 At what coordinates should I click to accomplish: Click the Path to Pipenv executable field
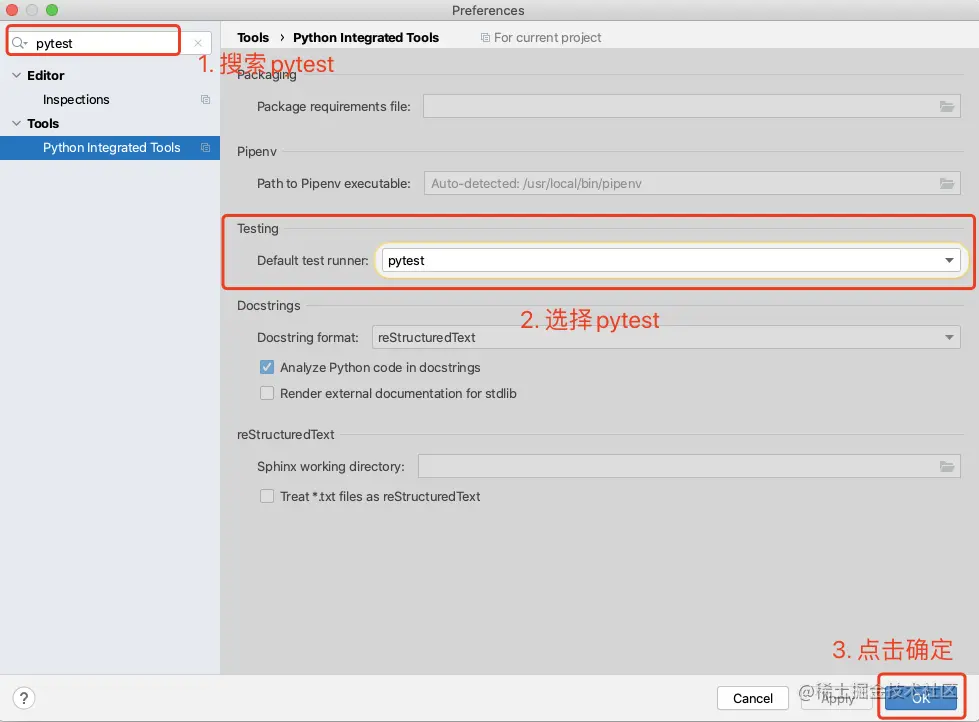(691, 183)
